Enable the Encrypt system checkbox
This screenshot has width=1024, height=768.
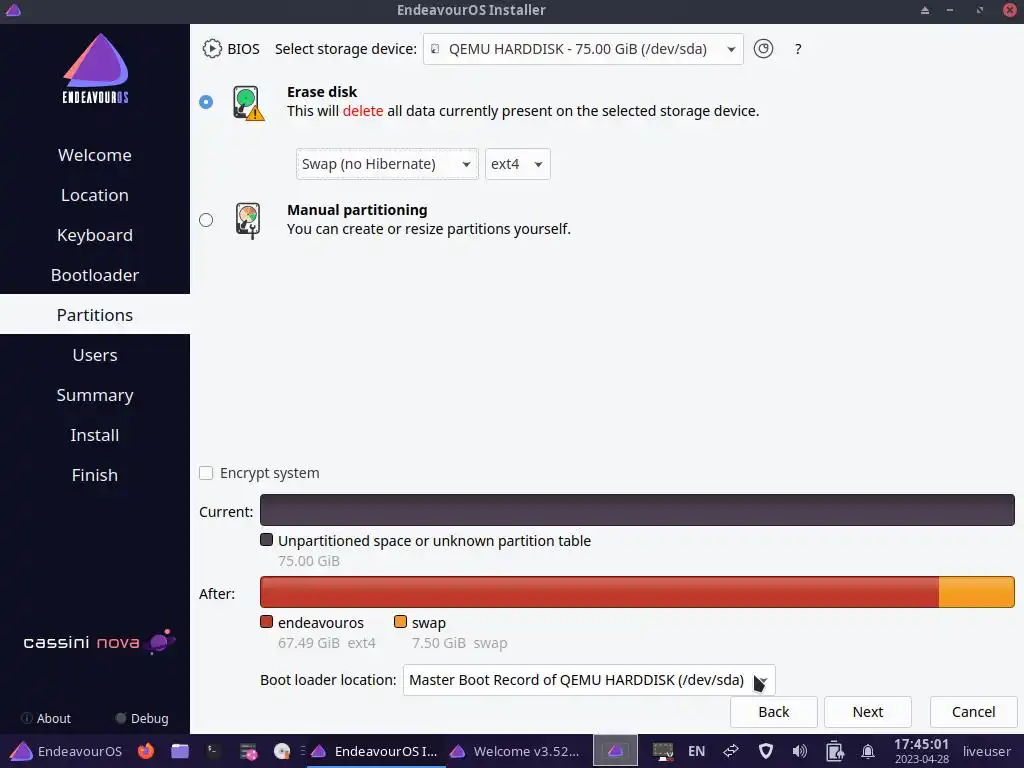coord(206,473)
